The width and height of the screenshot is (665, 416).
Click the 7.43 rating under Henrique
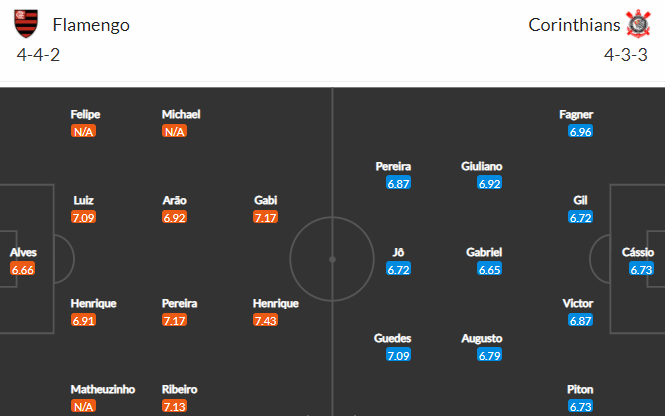pos(265,321)
